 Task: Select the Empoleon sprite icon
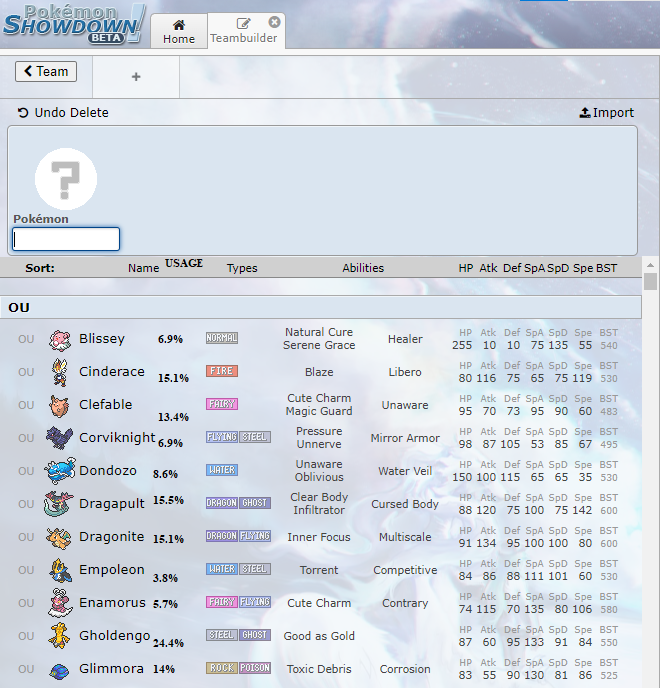[x=61, y=570]
